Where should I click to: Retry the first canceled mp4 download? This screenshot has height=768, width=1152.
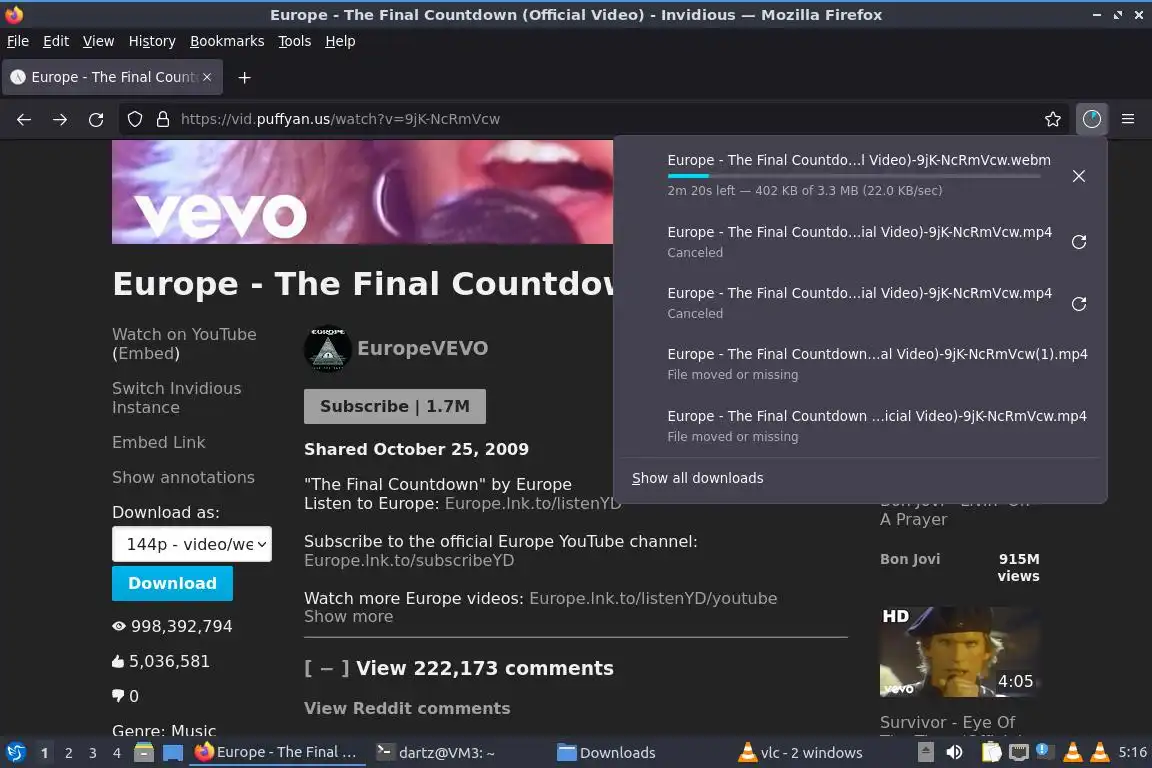tap(1079, 242)
